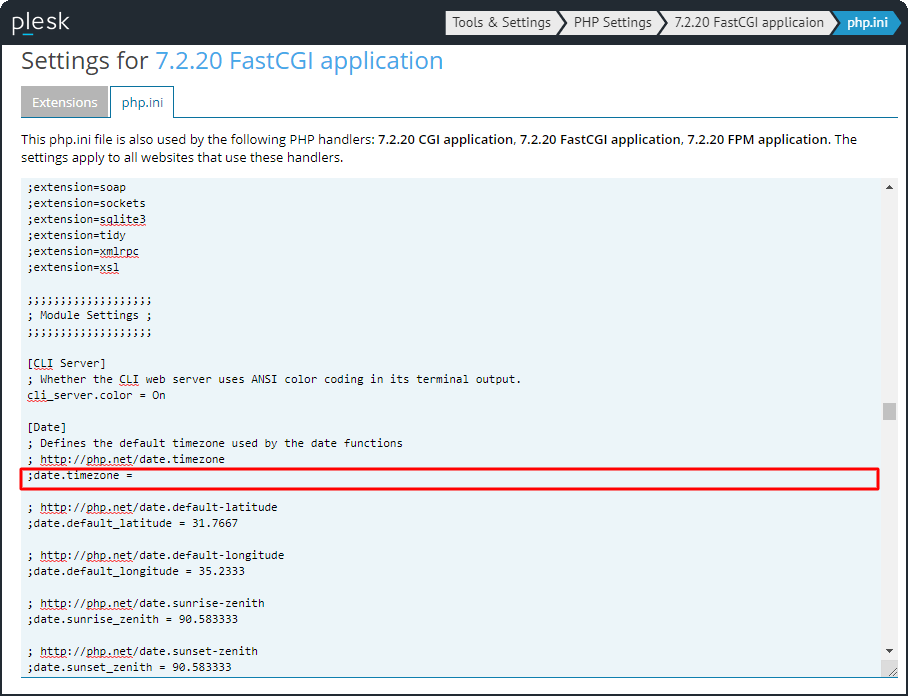Click the editor scrollbar down arrow
908x696 pixels.
[889, 651]
